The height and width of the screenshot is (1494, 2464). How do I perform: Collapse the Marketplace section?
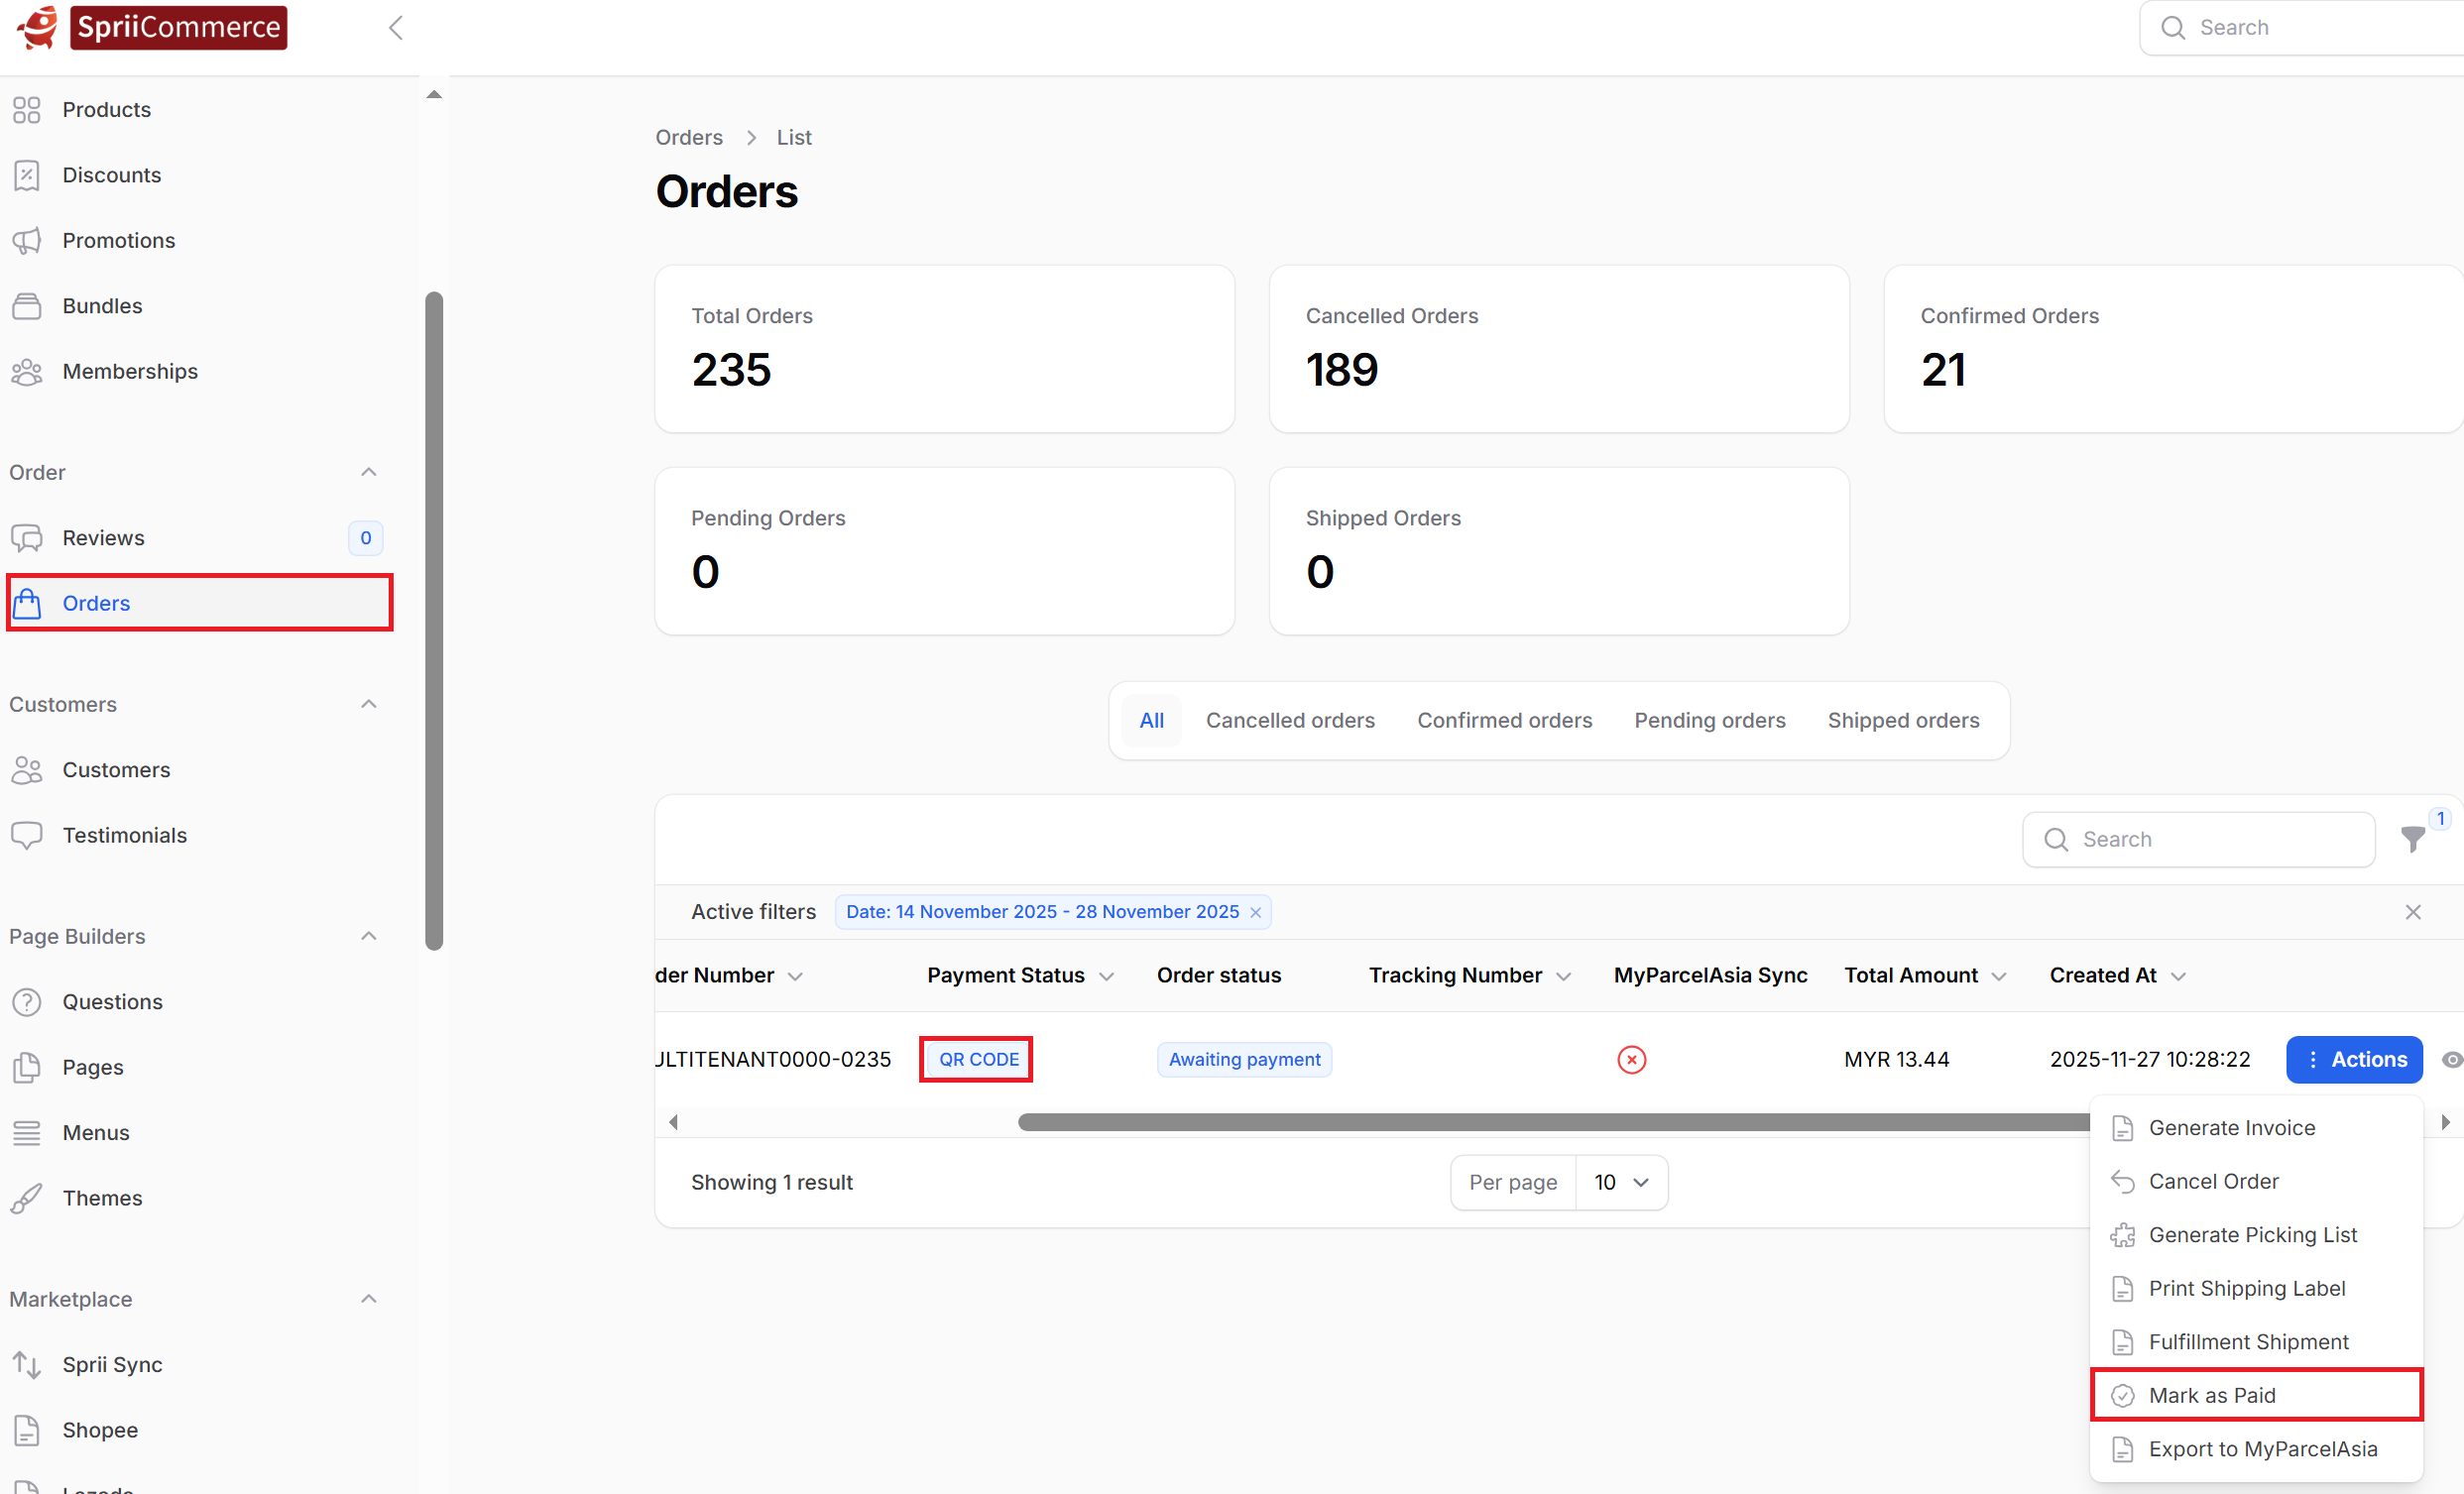pyautogui.click(x=368, y=1299)
